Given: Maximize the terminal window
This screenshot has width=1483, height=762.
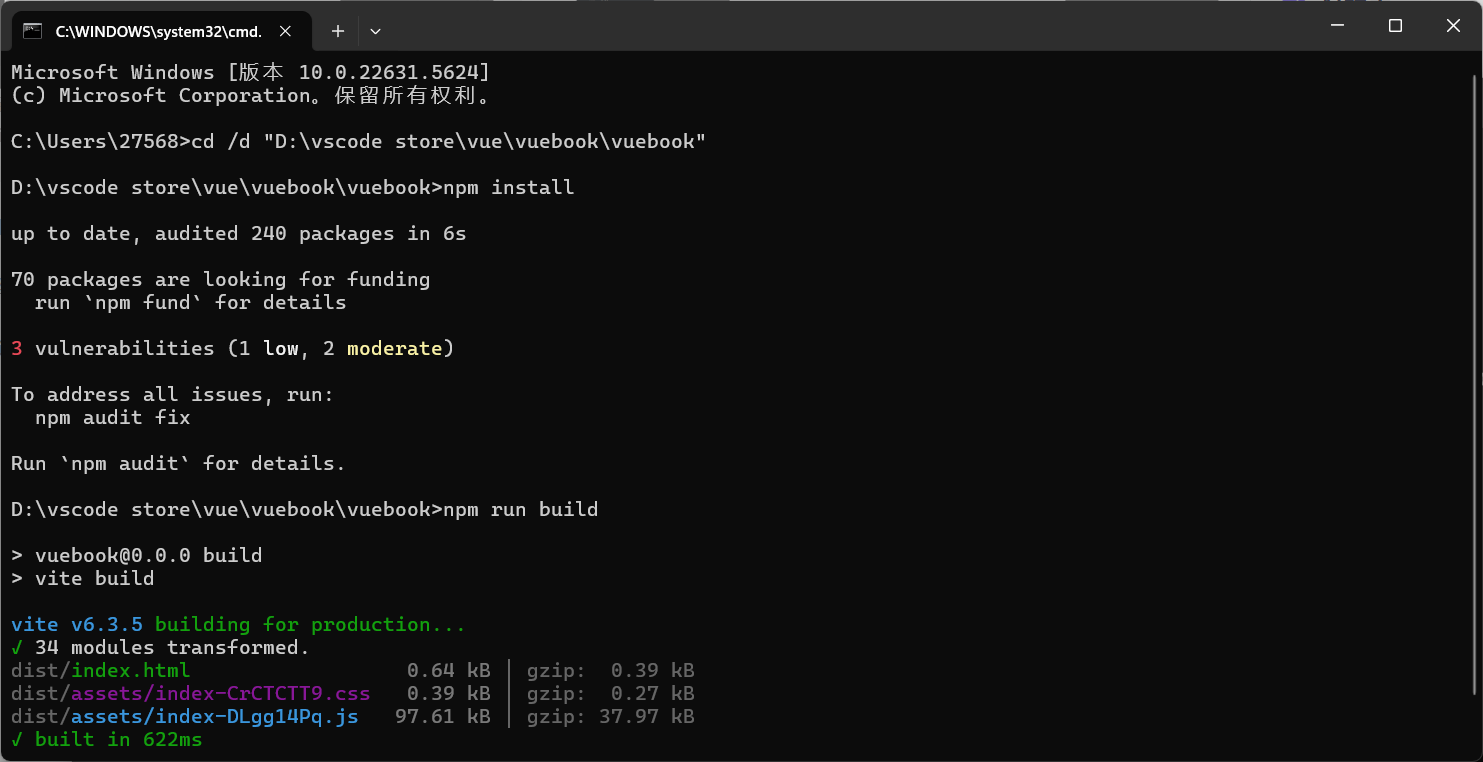Looking at the screenshot, I should point(1395,26).
